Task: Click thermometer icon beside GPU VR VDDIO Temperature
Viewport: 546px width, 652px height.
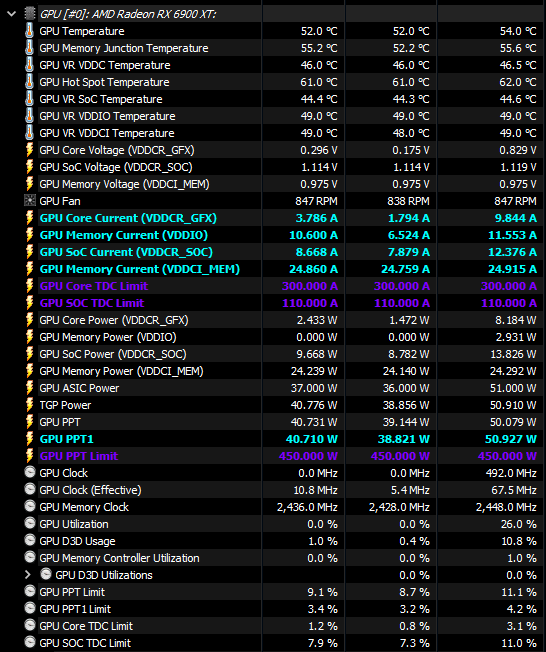Action: pos(30,116)
